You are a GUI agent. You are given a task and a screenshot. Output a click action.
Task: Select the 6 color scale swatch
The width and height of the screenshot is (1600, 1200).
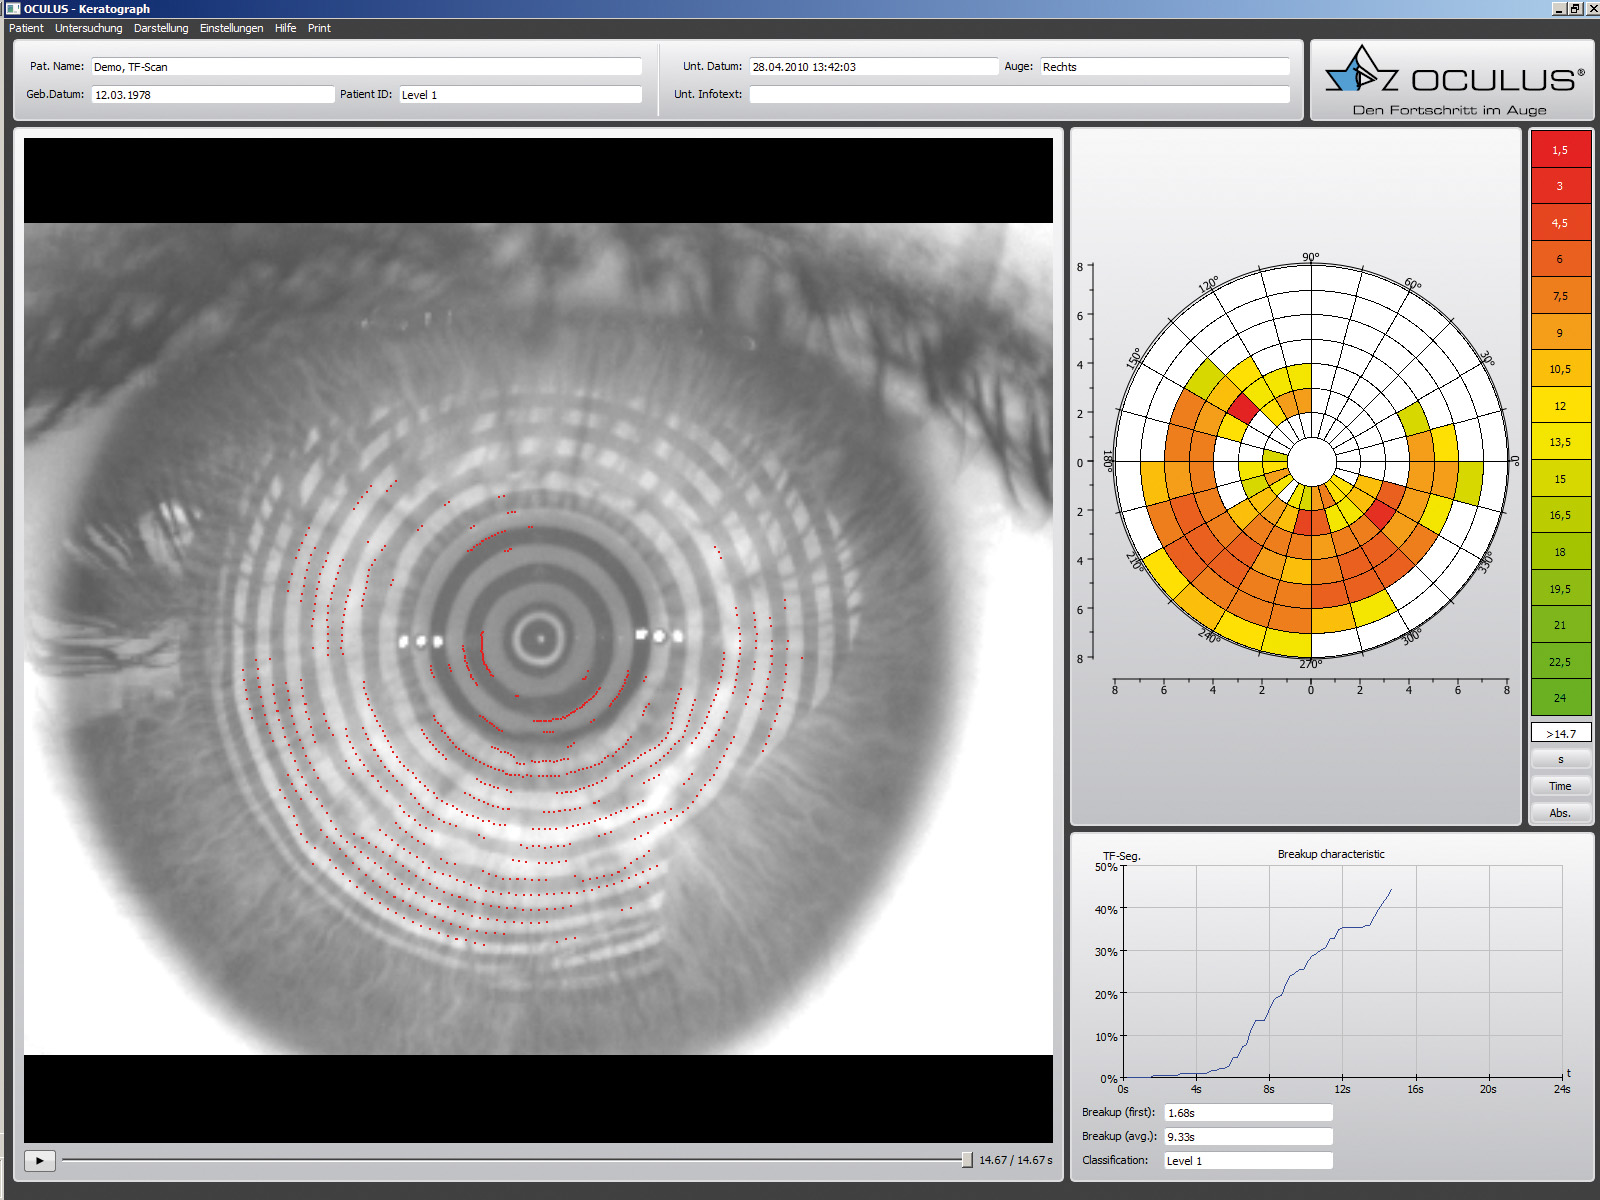(x=1561, y=259)
